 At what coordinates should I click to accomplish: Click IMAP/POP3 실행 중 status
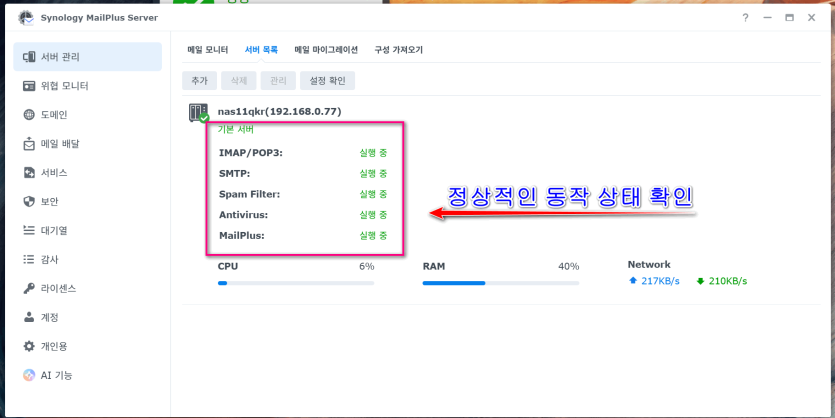[x=373, y=153]
